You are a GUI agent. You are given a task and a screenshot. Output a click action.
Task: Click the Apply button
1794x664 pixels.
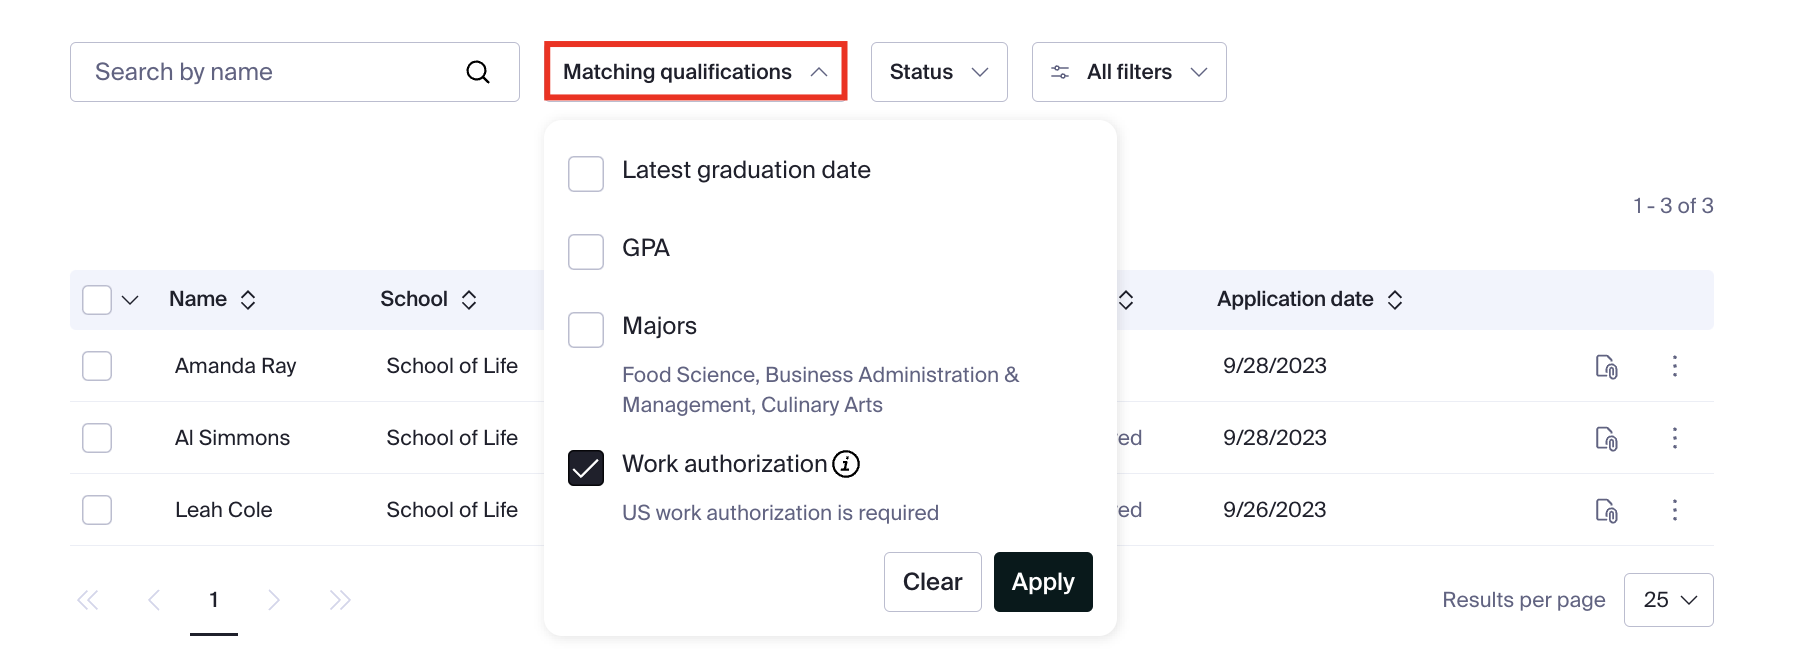1043,582
